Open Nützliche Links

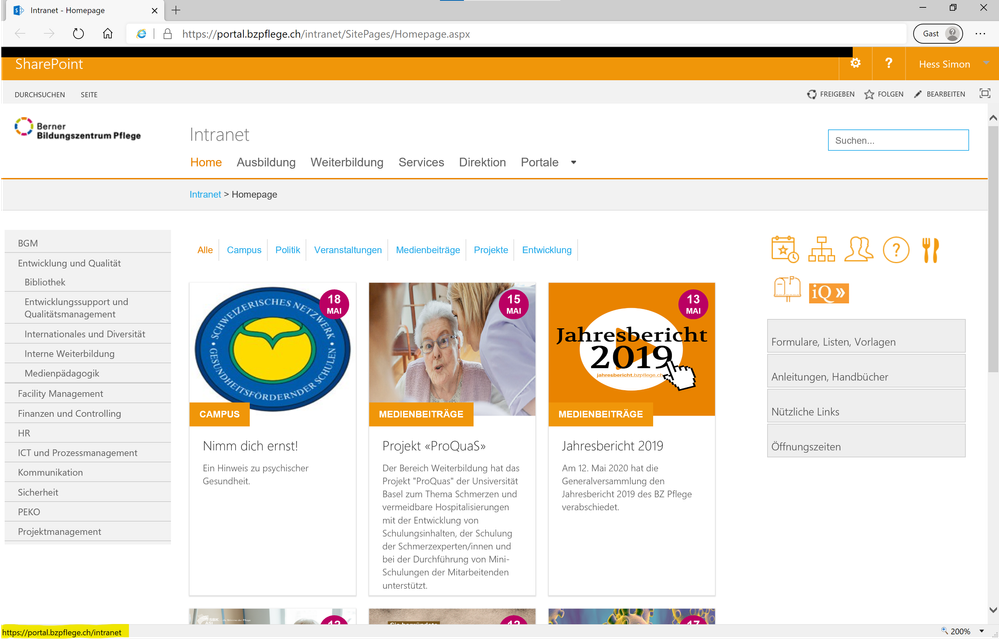[x=866, y=406]
